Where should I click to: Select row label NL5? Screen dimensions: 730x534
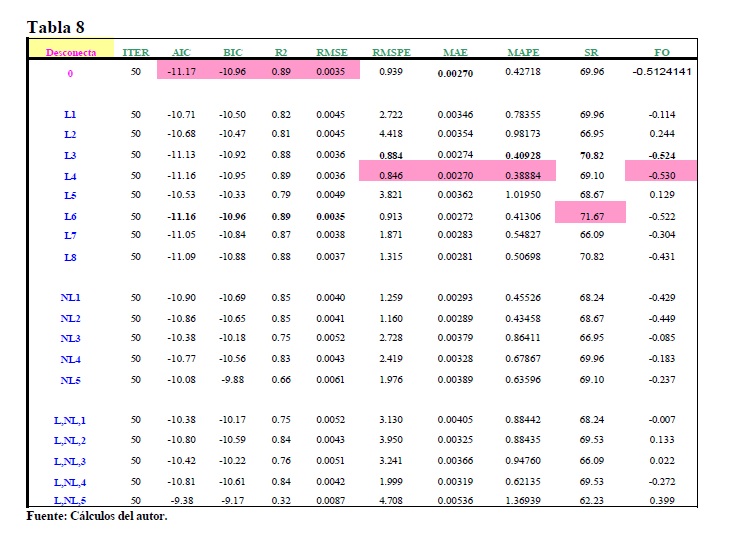pos(70,380)
